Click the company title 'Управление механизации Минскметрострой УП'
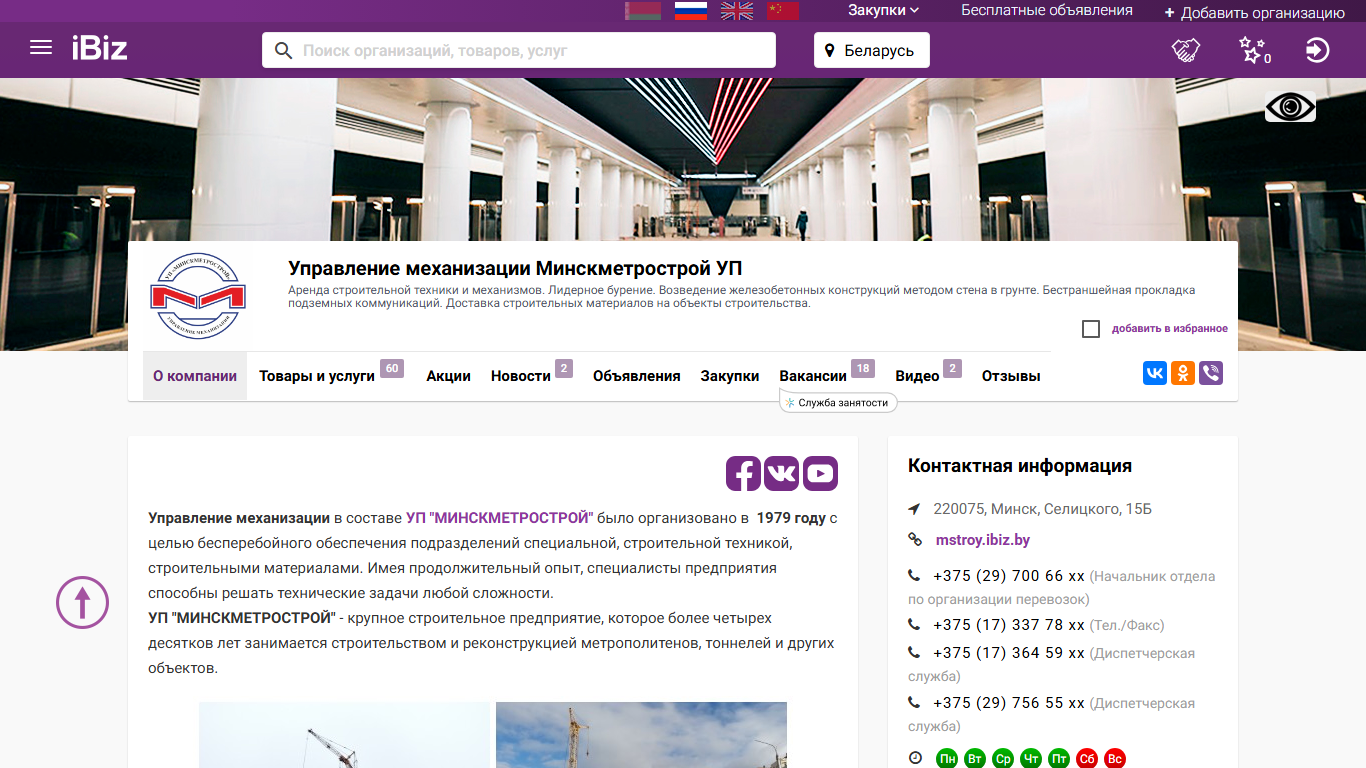The height and width of the screenshot is (768, 1366). (515, 268)
